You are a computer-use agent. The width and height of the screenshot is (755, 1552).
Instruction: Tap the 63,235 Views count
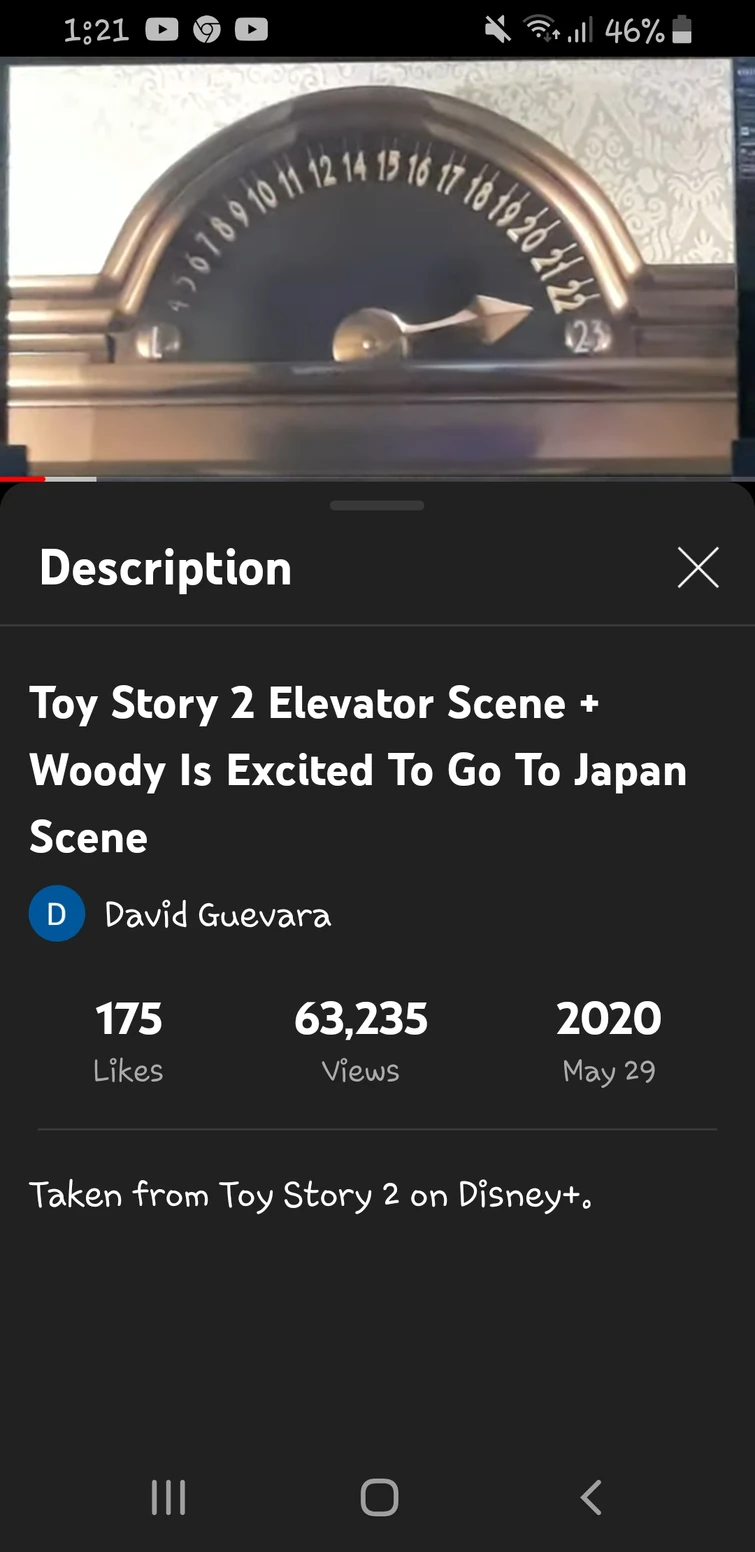[361, 1042]
